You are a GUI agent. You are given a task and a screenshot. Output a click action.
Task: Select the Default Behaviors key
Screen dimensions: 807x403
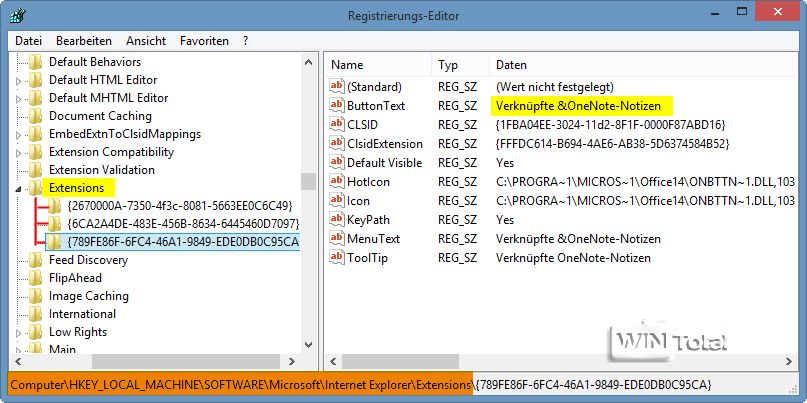tap(95, 62)
